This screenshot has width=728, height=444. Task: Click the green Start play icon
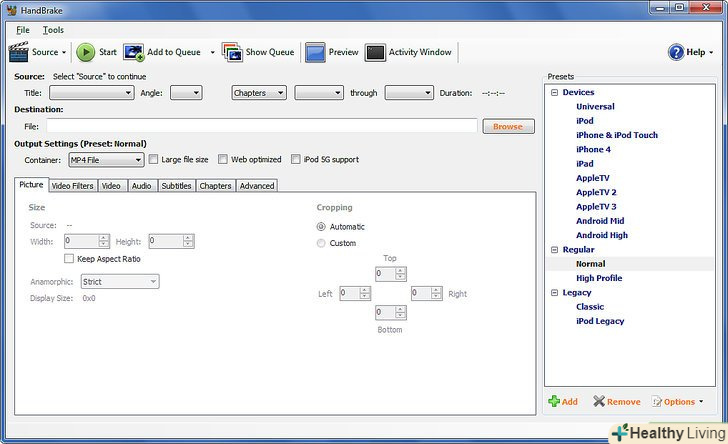85,52
